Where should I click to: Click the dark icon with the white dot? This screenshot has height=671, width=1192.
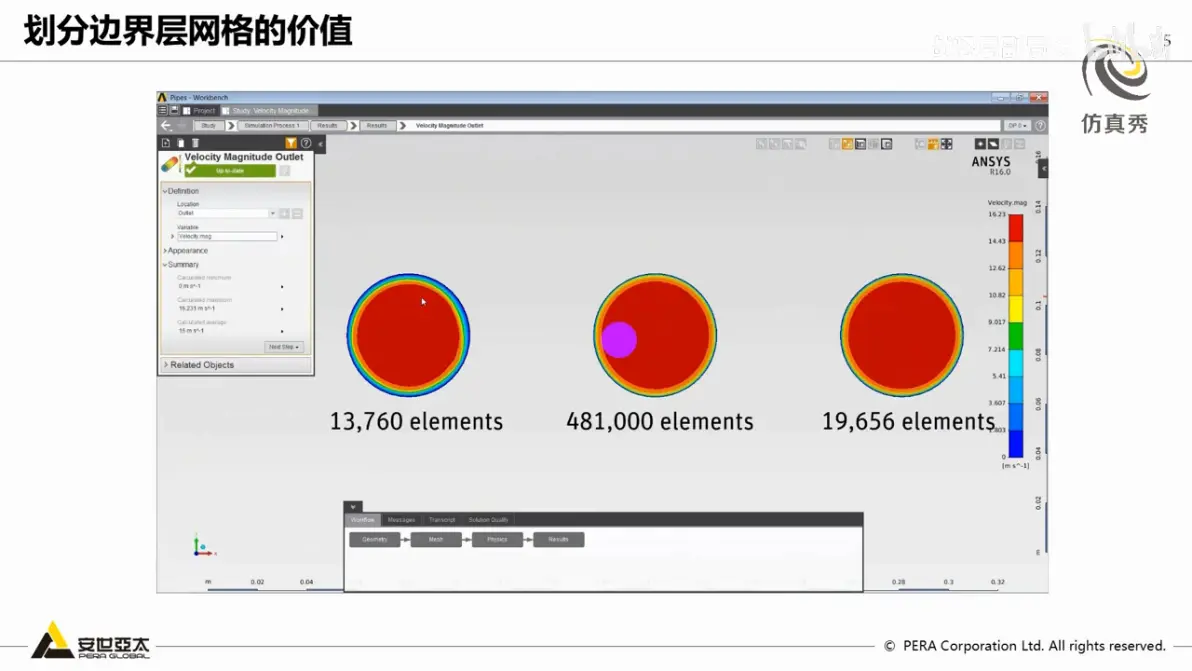[980, 144]
